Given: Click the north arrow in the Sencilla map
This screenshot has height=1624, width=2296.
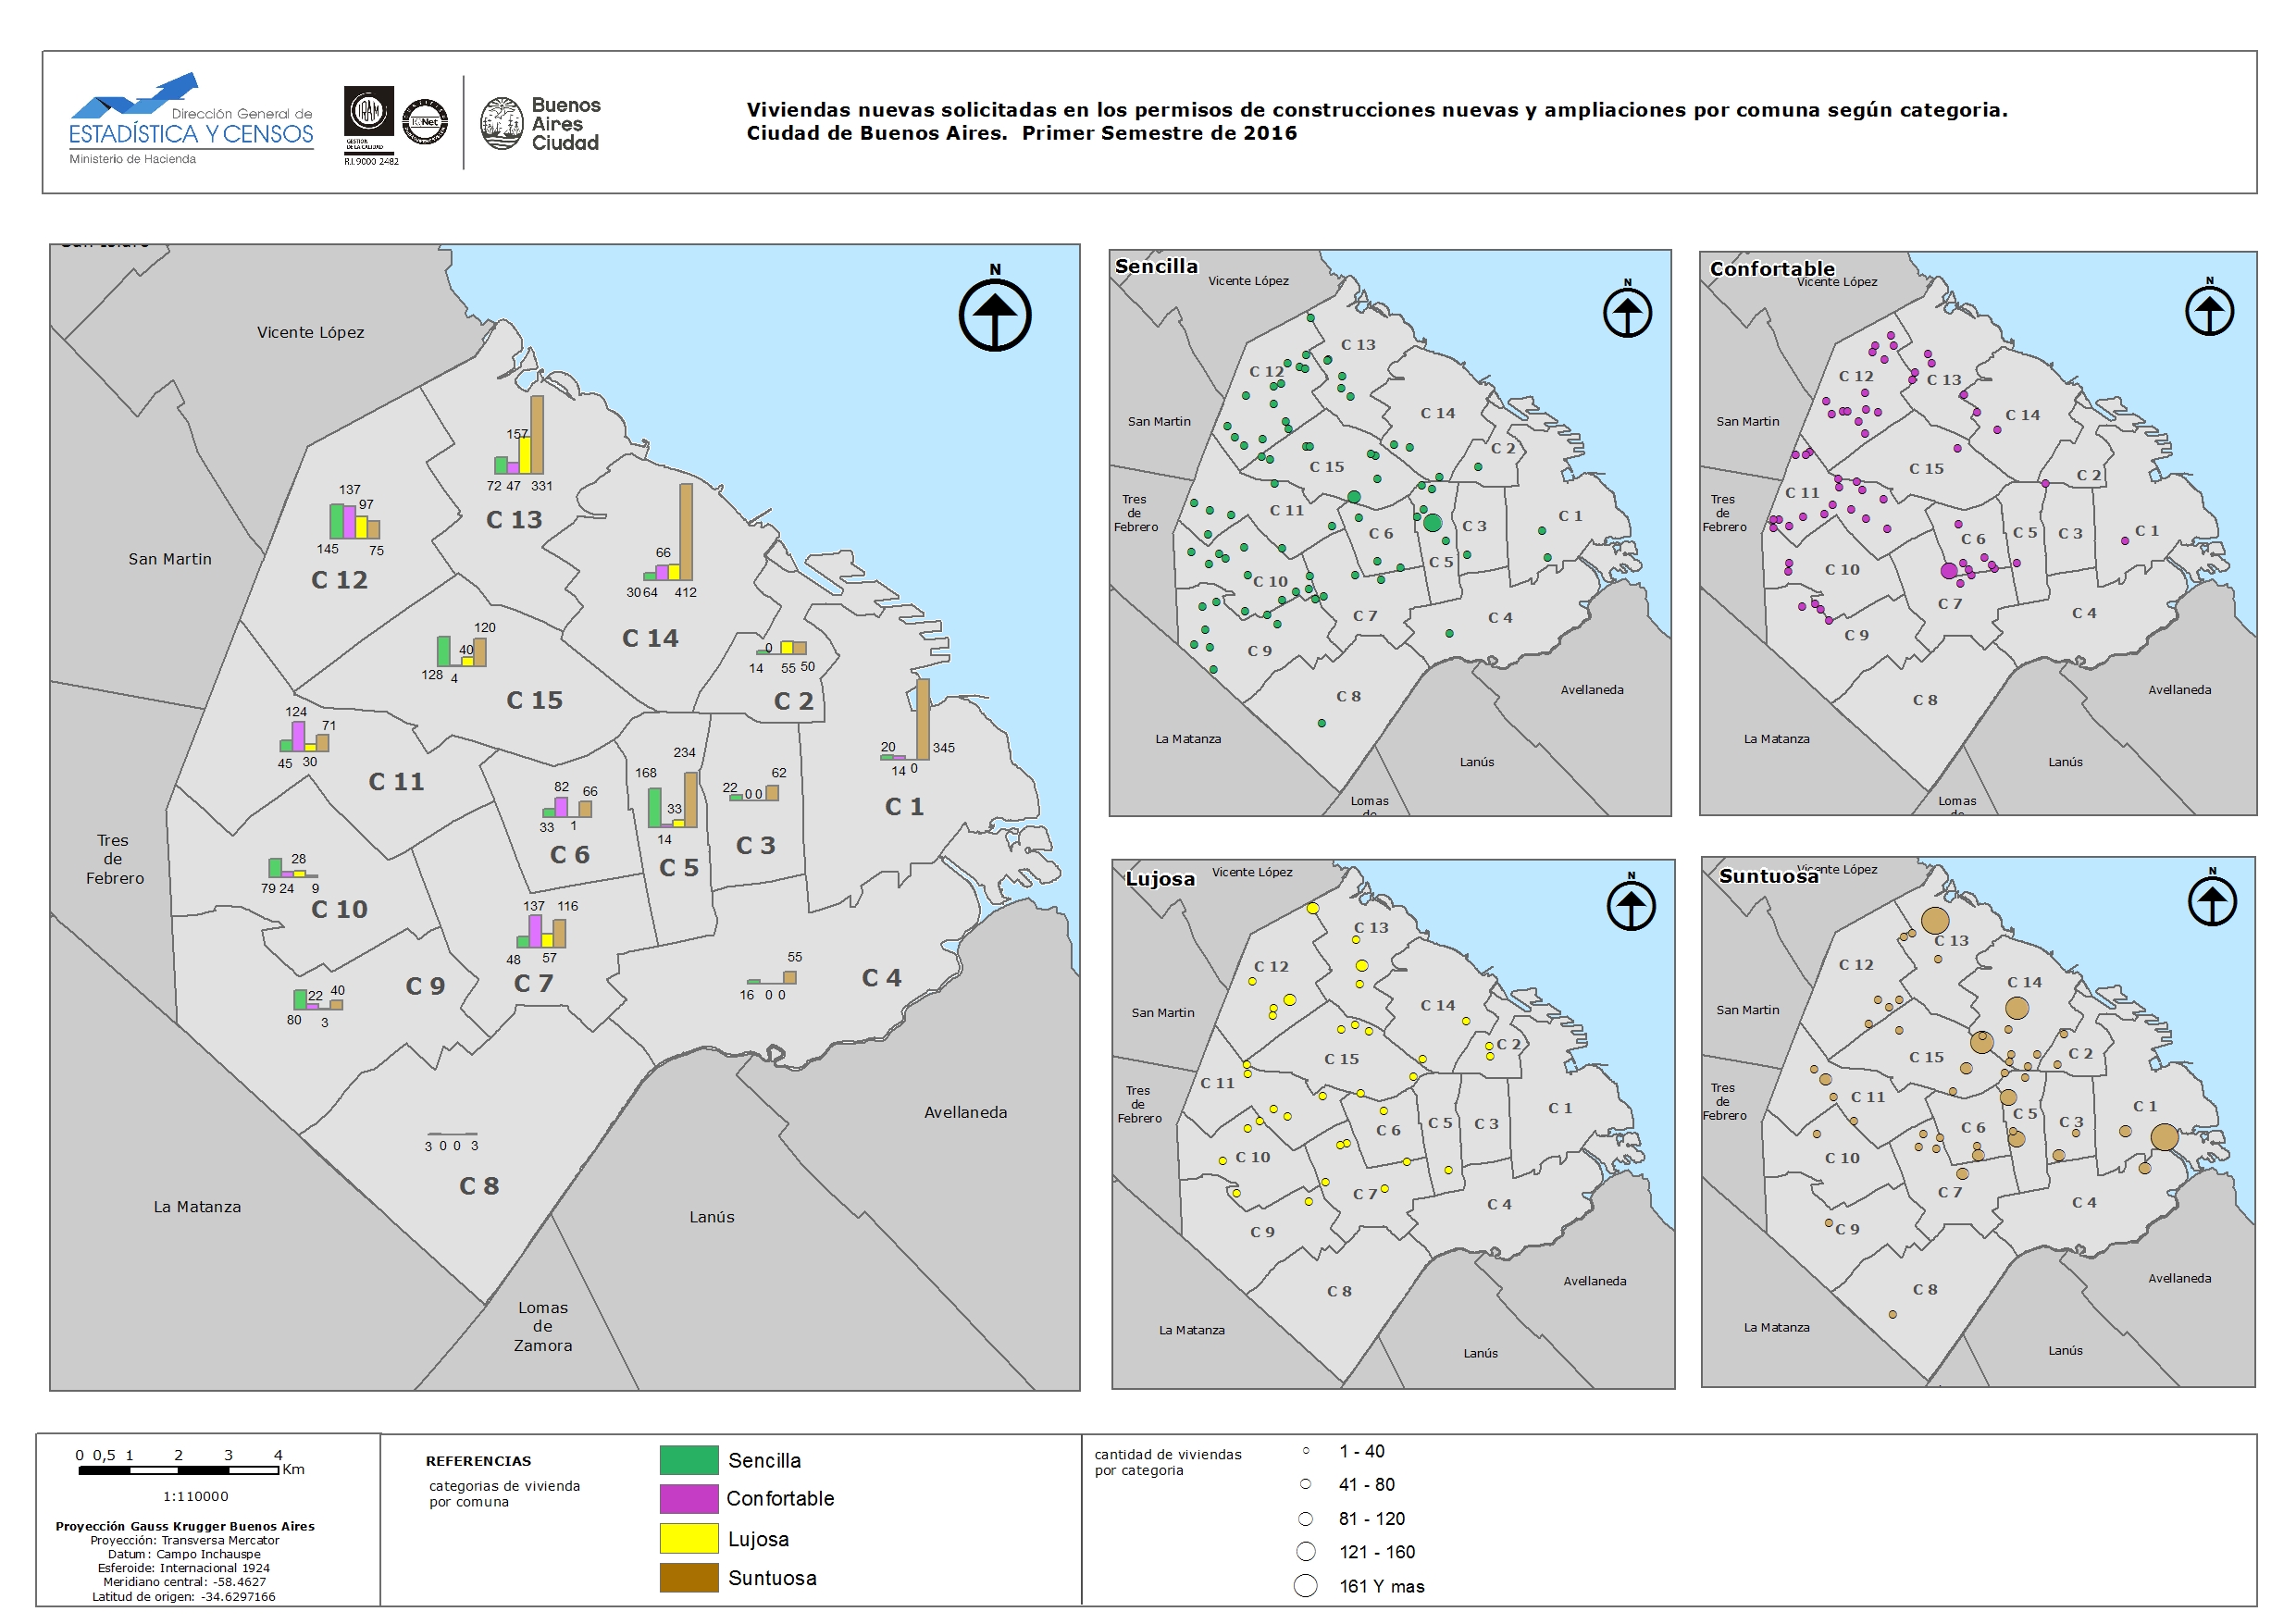Looking at the screenshot, I should pyautogui.click(x=1627, y=313).
